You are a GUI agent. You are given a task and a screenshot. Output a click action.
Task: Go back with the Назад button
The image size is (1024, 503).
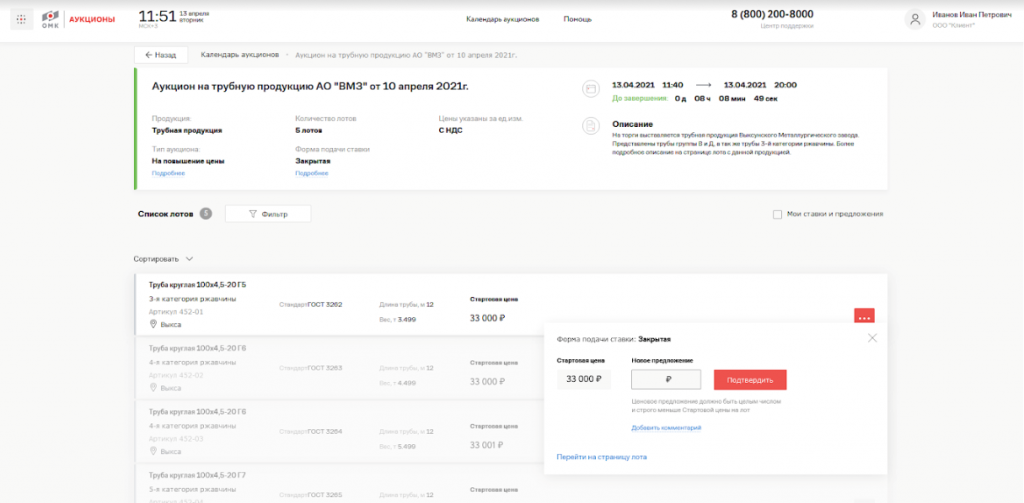[161, 55]
